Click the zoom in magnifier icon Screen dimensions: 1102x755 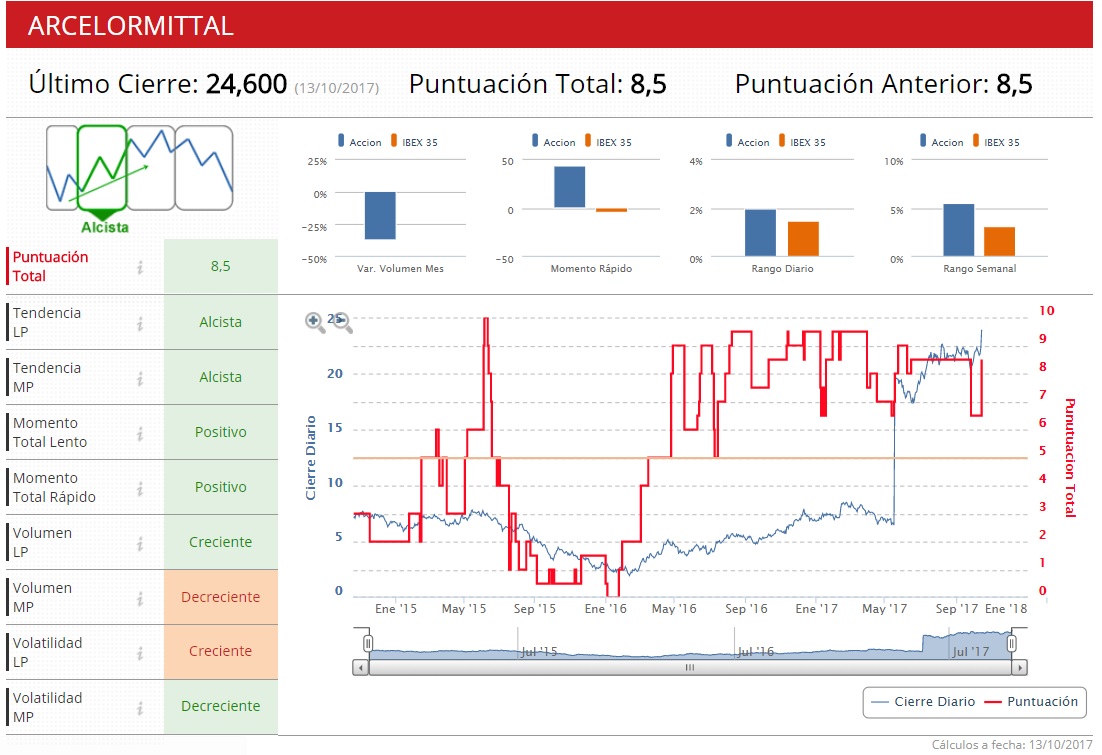click(315, 321)
